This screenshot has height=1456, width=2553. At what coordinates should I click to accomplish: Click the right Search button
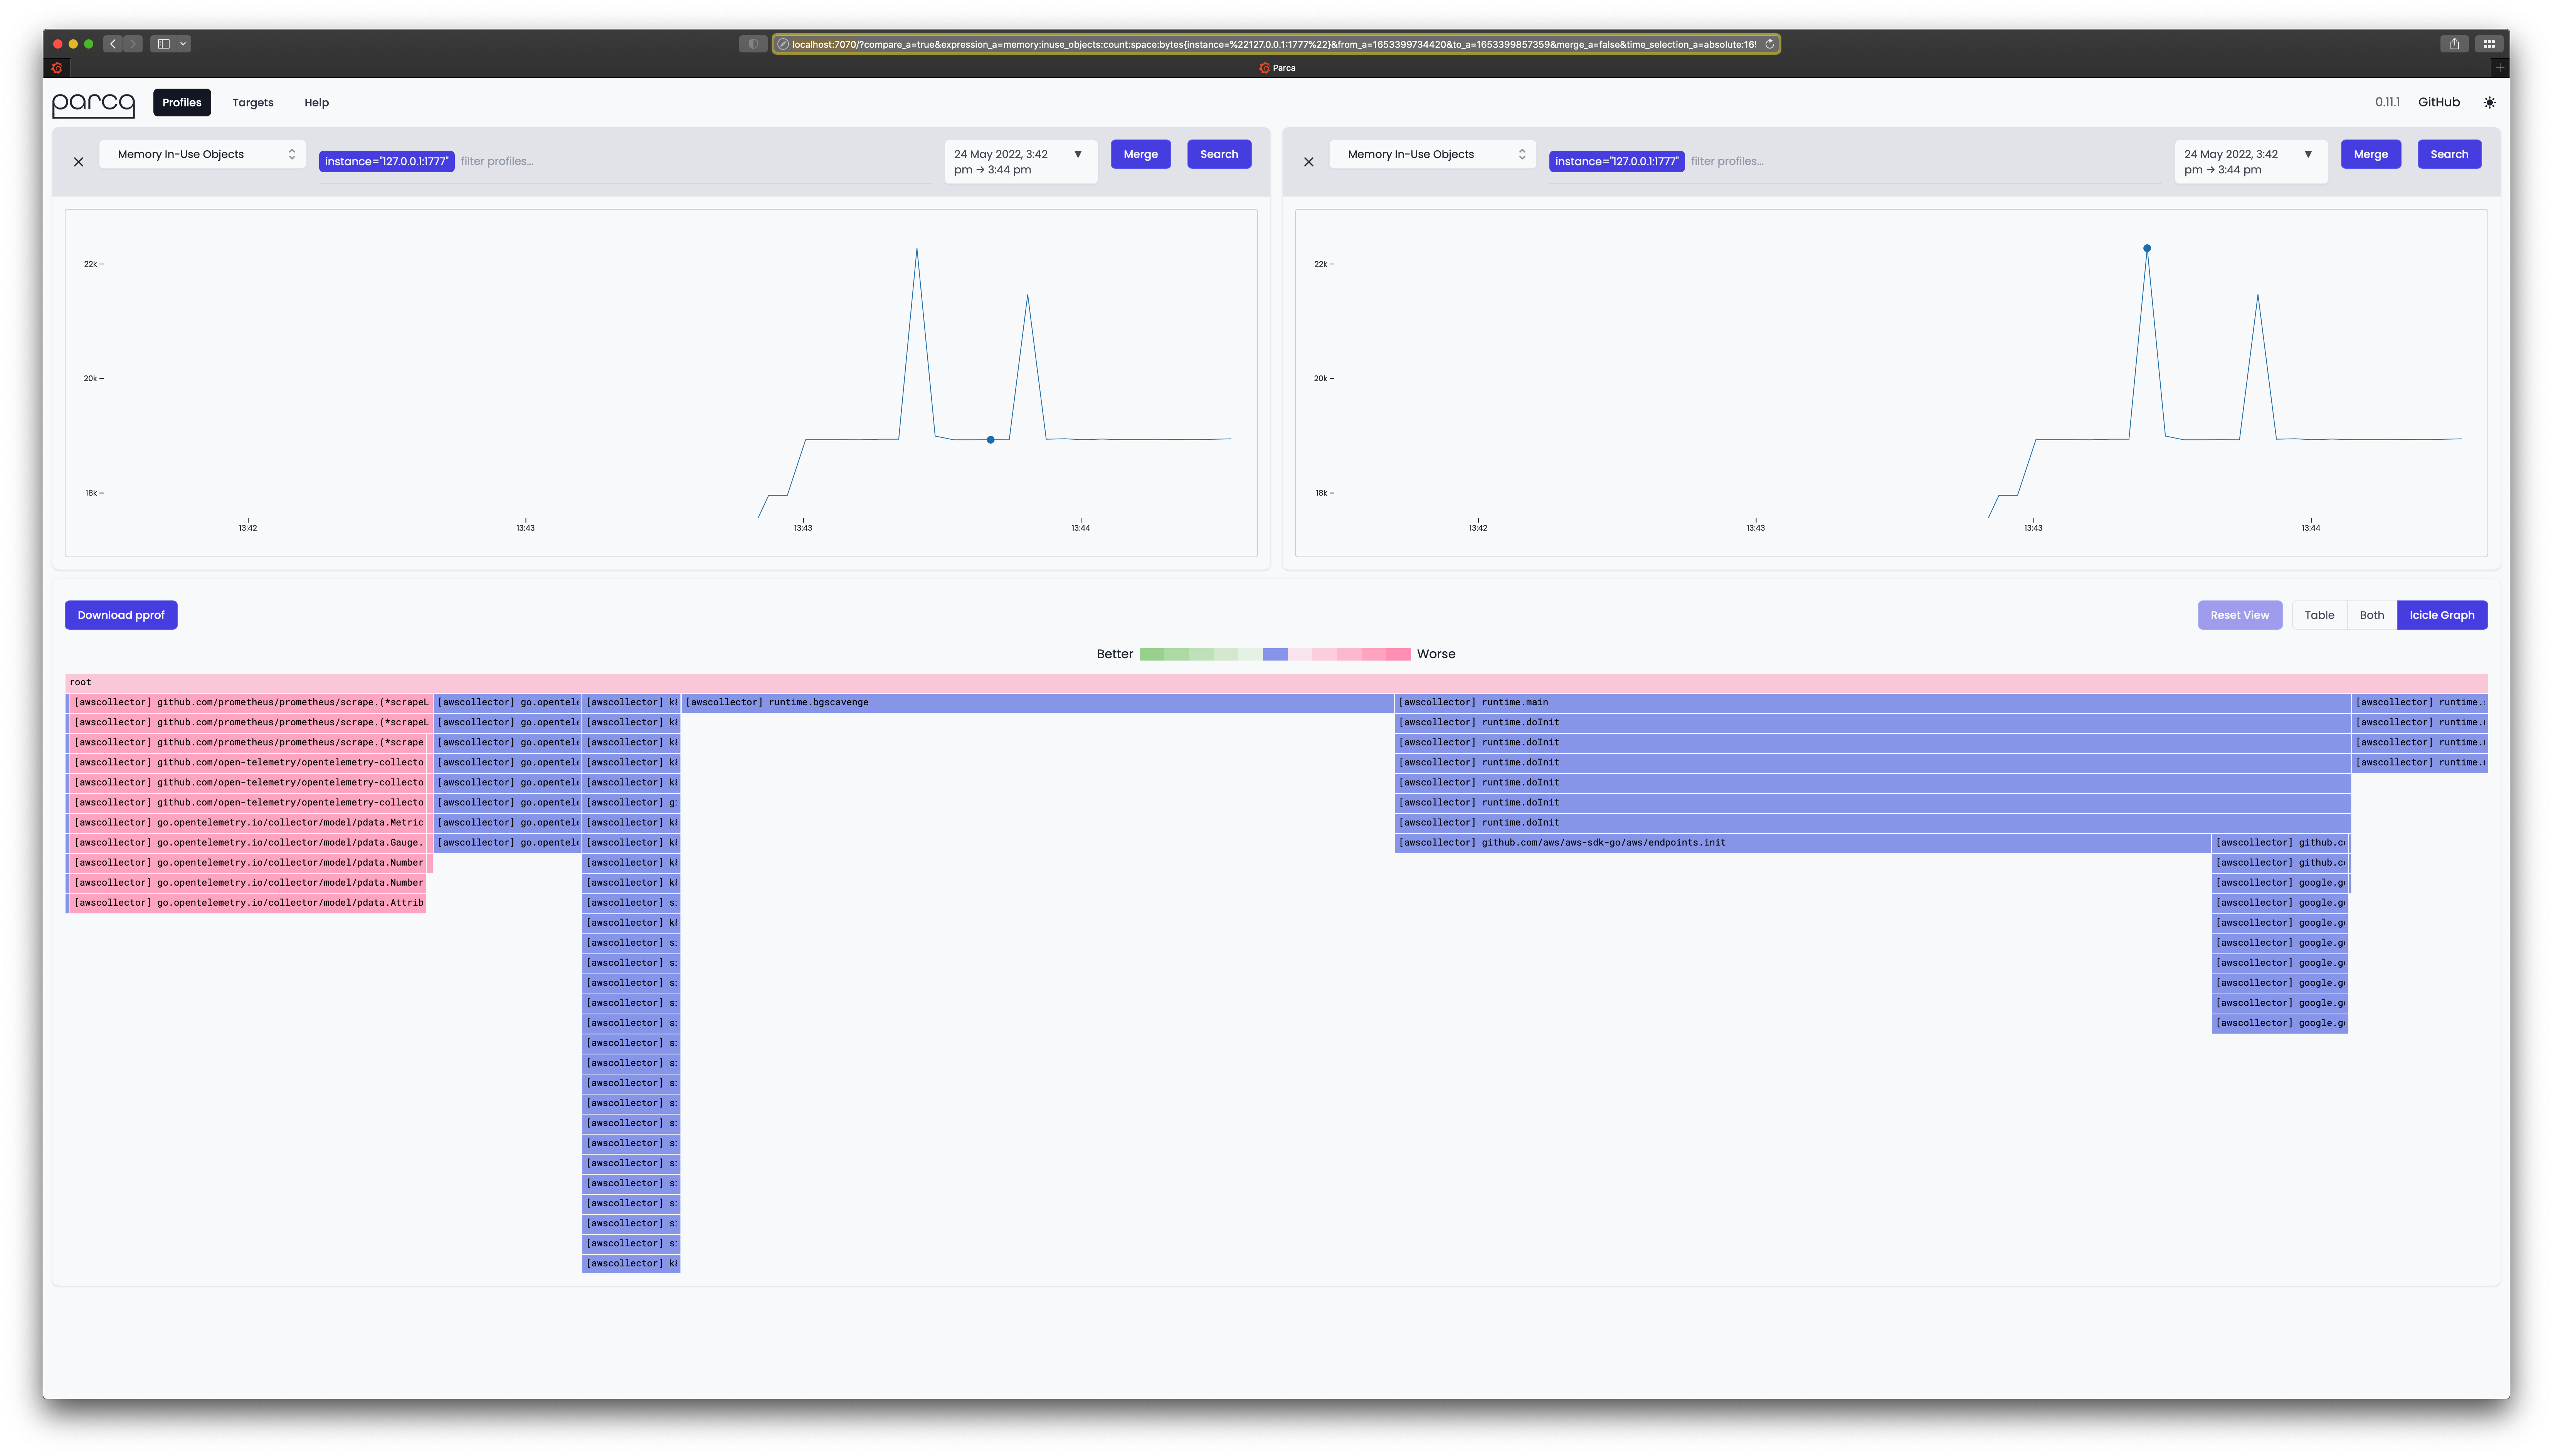coord(2449,154)
